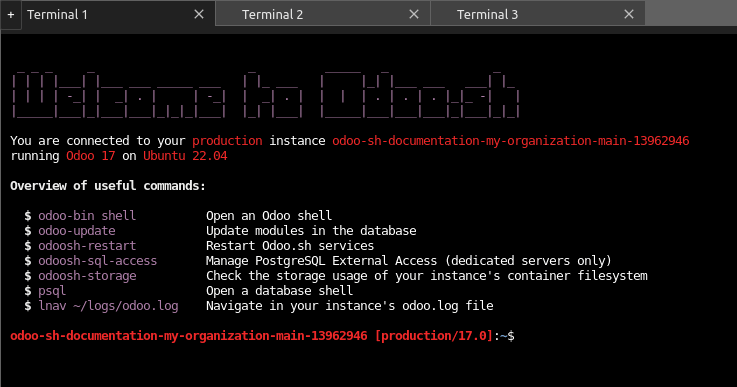This screenshot has height=387, width=737.
Task: Click the Ubuntu 22.04 text
Action: 185,156
